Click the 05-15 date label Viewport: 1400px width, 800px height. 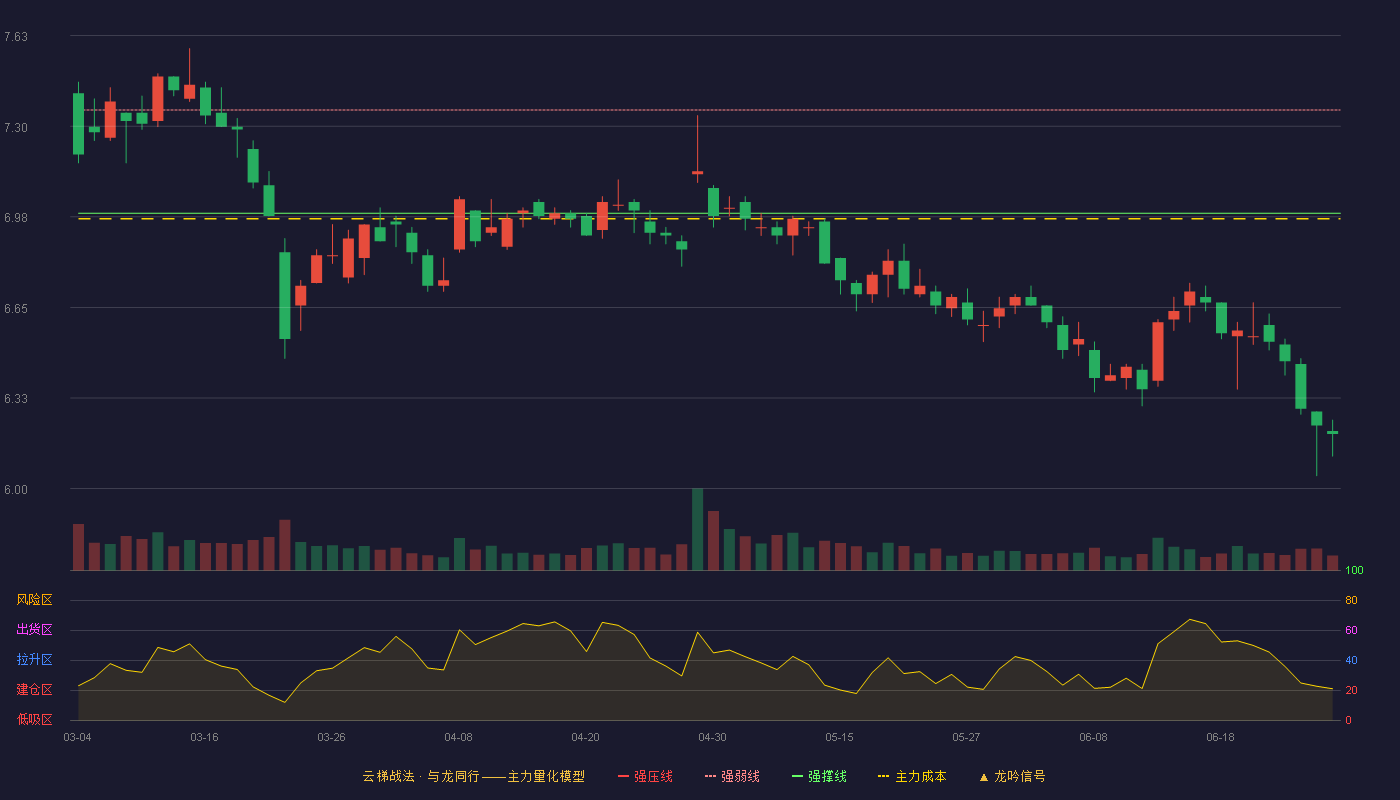coord(840,737)
